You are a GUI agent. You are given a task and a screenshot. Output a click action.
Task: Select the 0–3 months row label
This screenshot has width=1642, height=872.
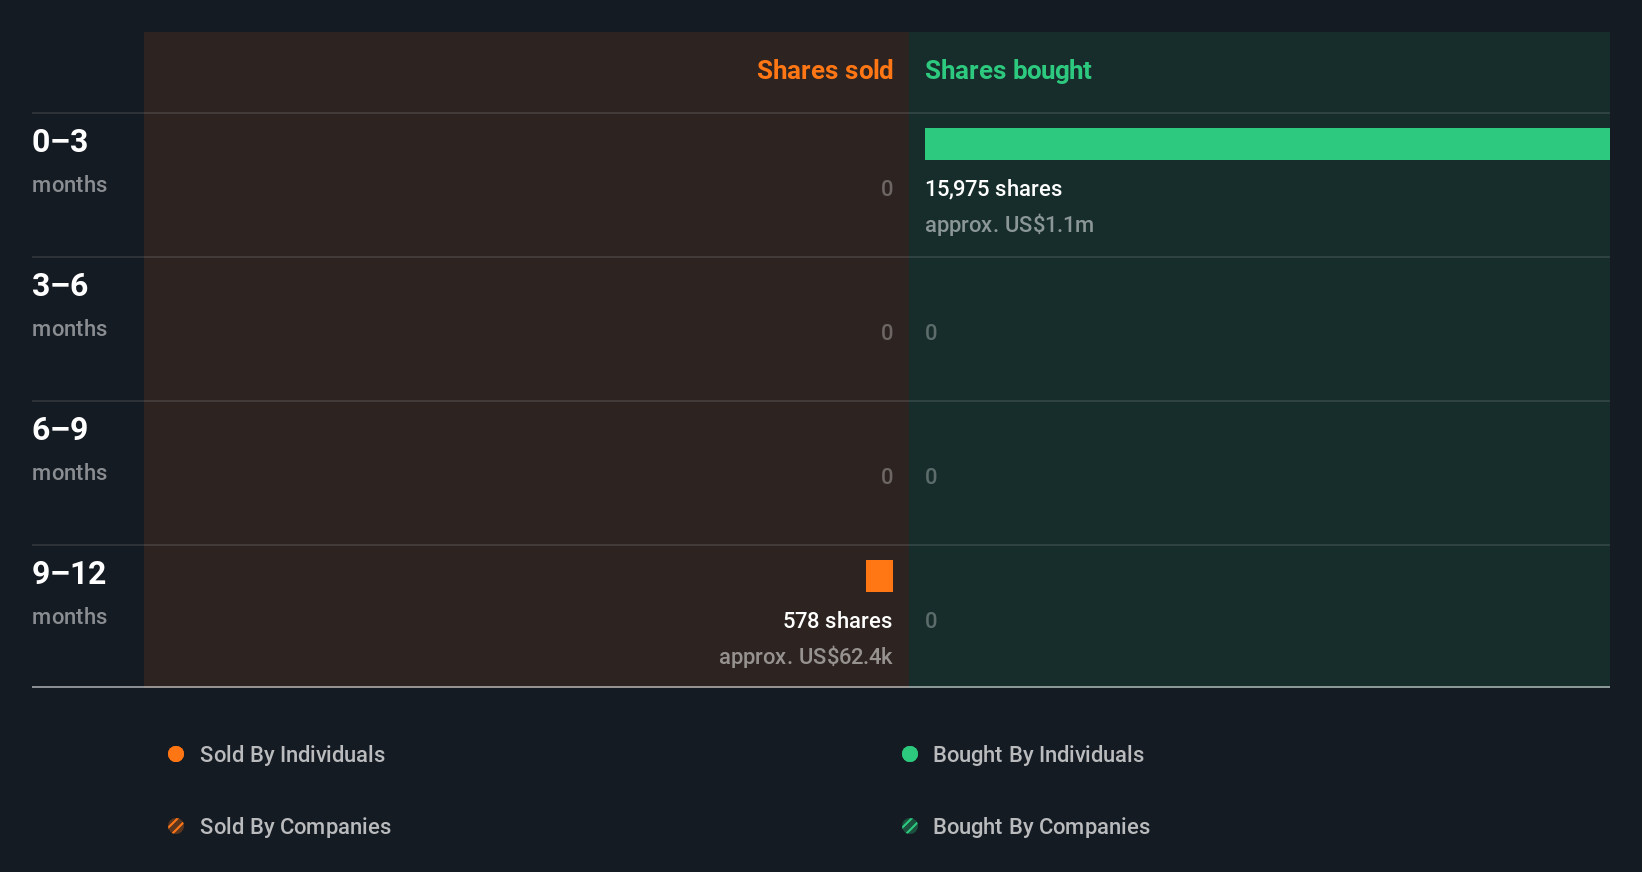tap(68, 160)
